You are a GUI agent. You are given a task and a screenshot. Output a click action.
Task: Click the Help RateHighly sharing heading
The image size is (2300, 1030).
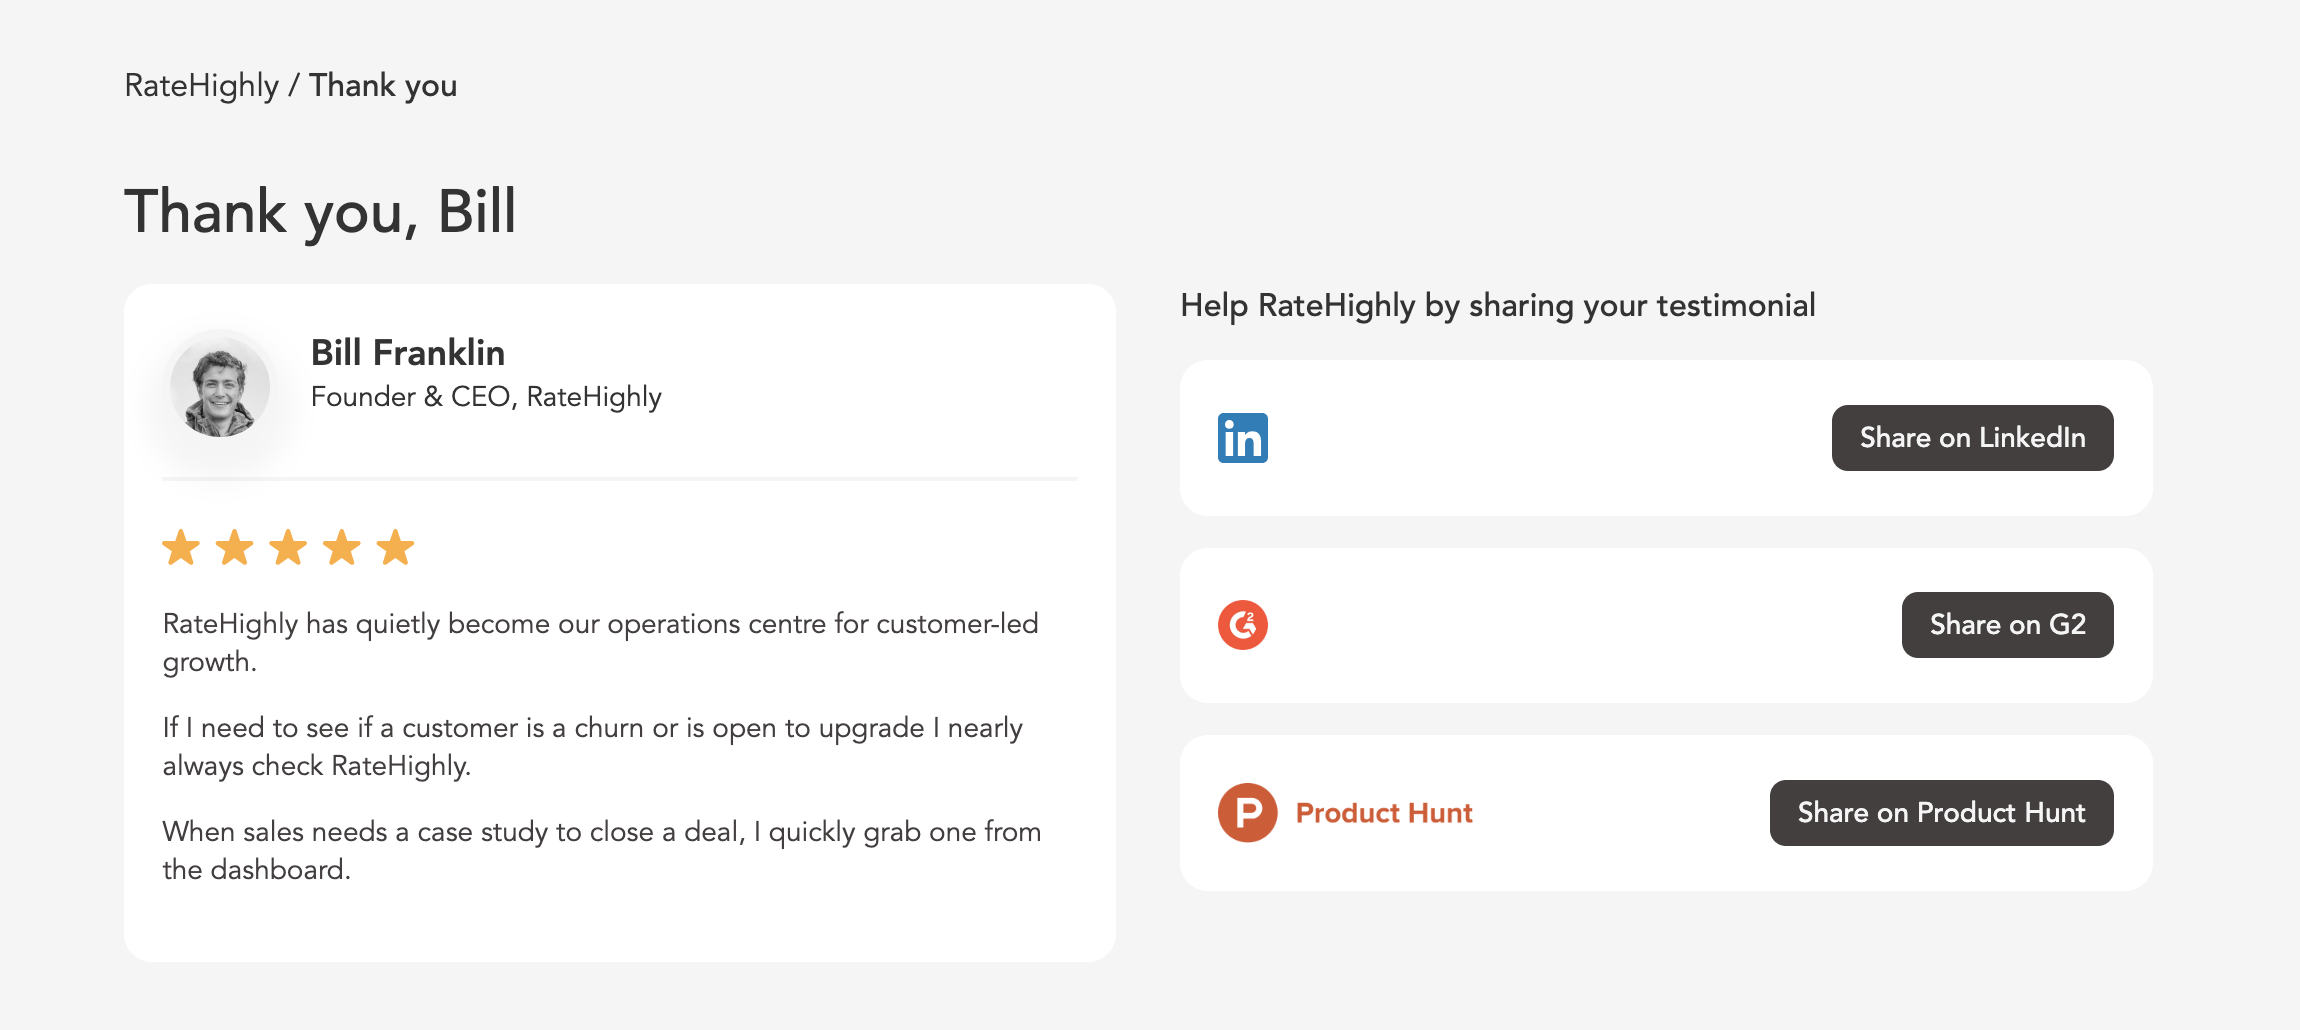pos(1497,305)
